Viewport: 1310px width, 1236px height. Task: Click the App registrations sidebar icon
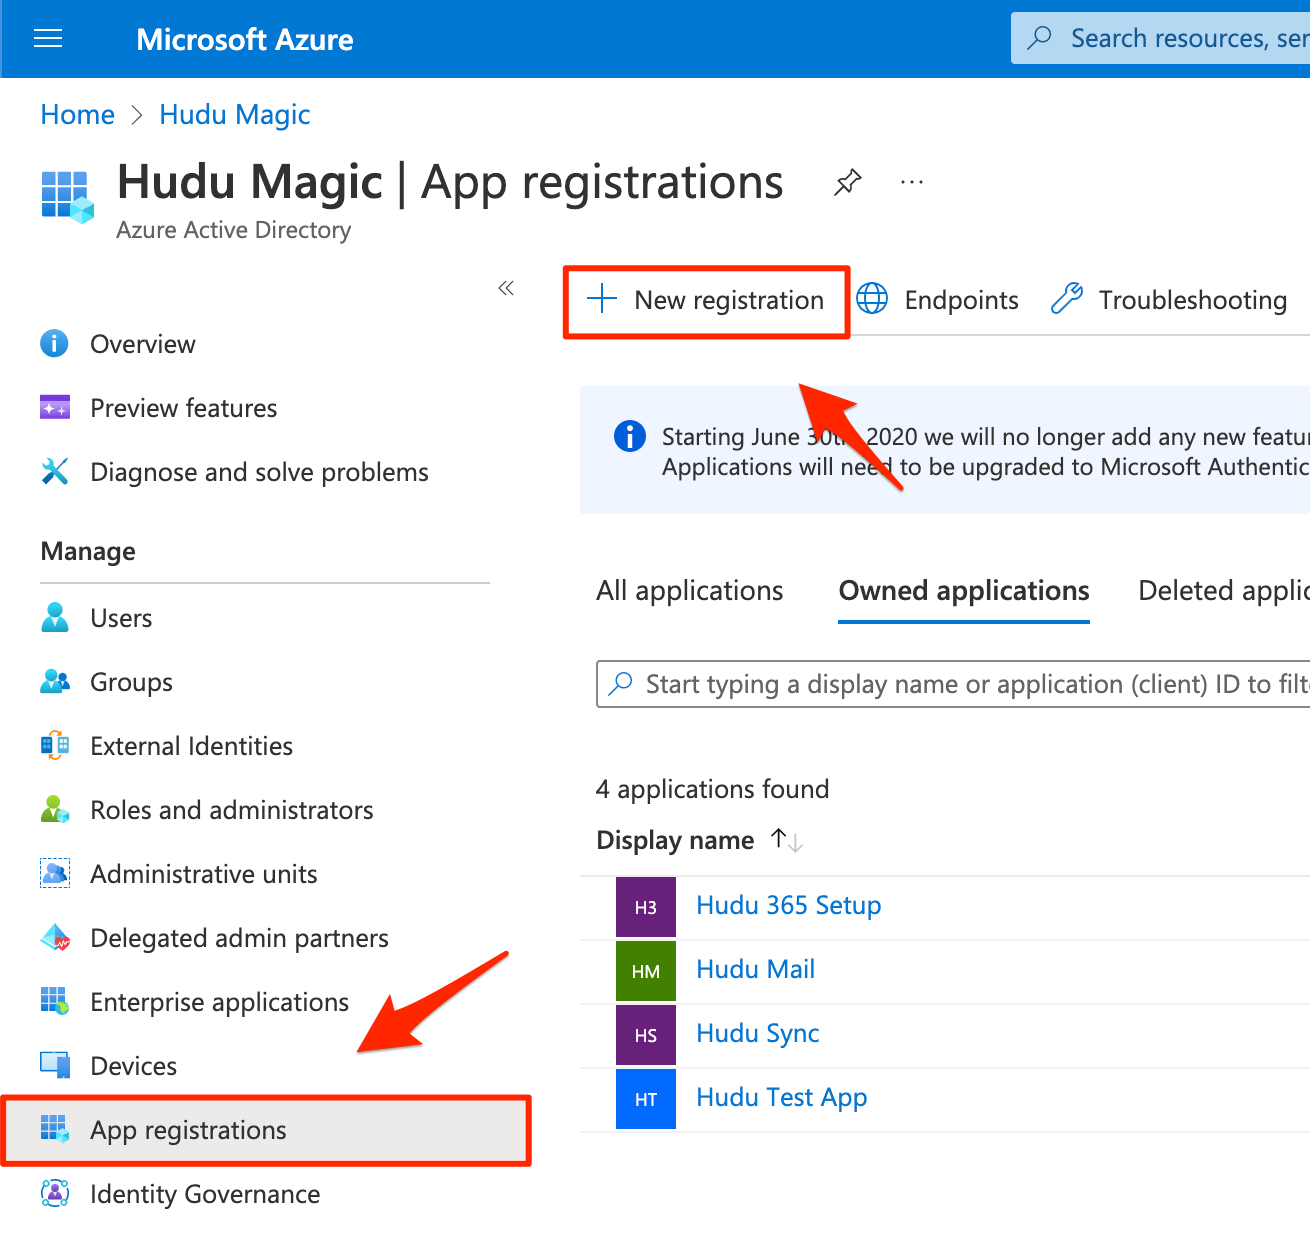click(55, 1129)
